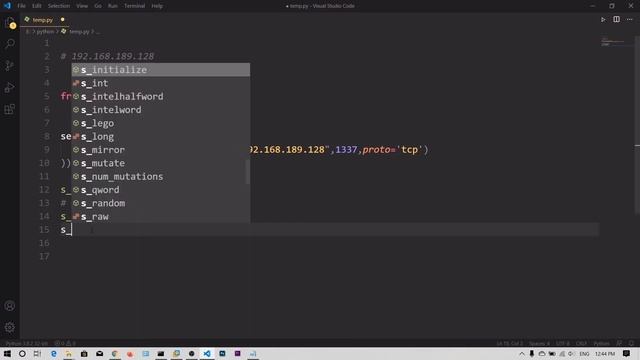The image size is (640, 360).
Task: Choose s_random suggestion
Action: click(x=161, y=203)
